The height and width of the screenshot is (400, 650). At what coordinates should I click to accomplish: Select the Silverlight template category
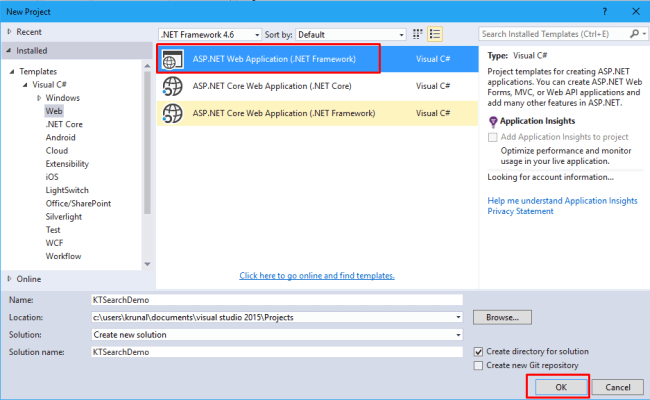pos(64,217)
